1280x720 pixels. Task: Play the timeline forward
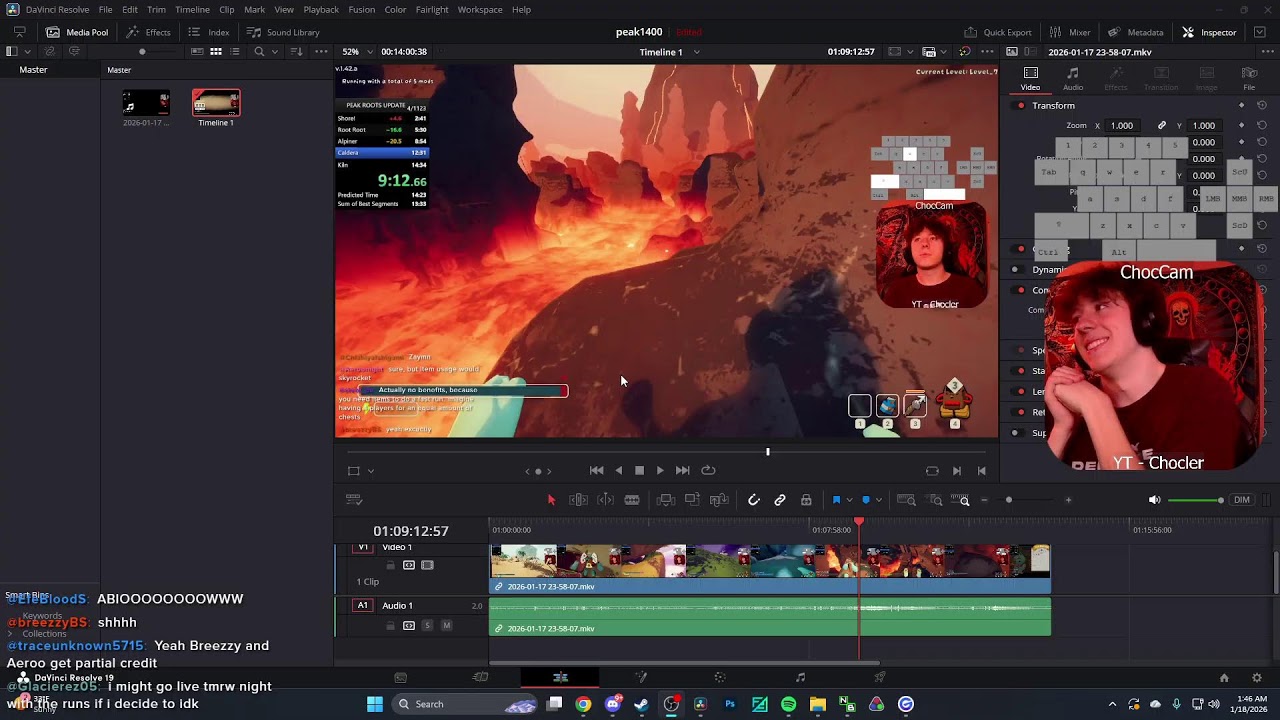660,471
